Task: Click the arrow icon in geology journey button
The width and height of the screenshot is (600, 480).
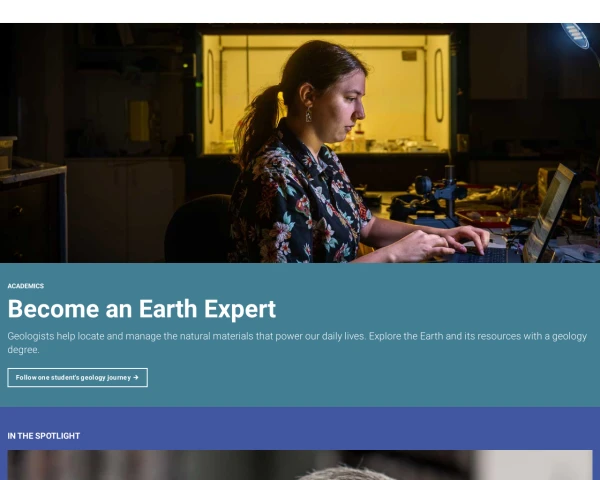Action: pyautogui.click(x=135, y=377)
